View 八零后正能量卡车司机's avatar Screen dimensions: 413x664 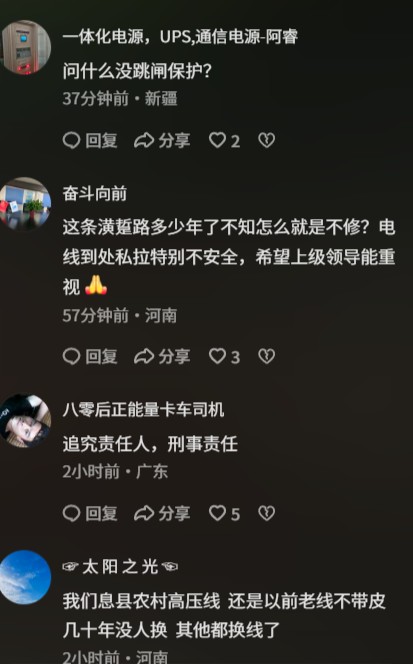click(25, 421)
